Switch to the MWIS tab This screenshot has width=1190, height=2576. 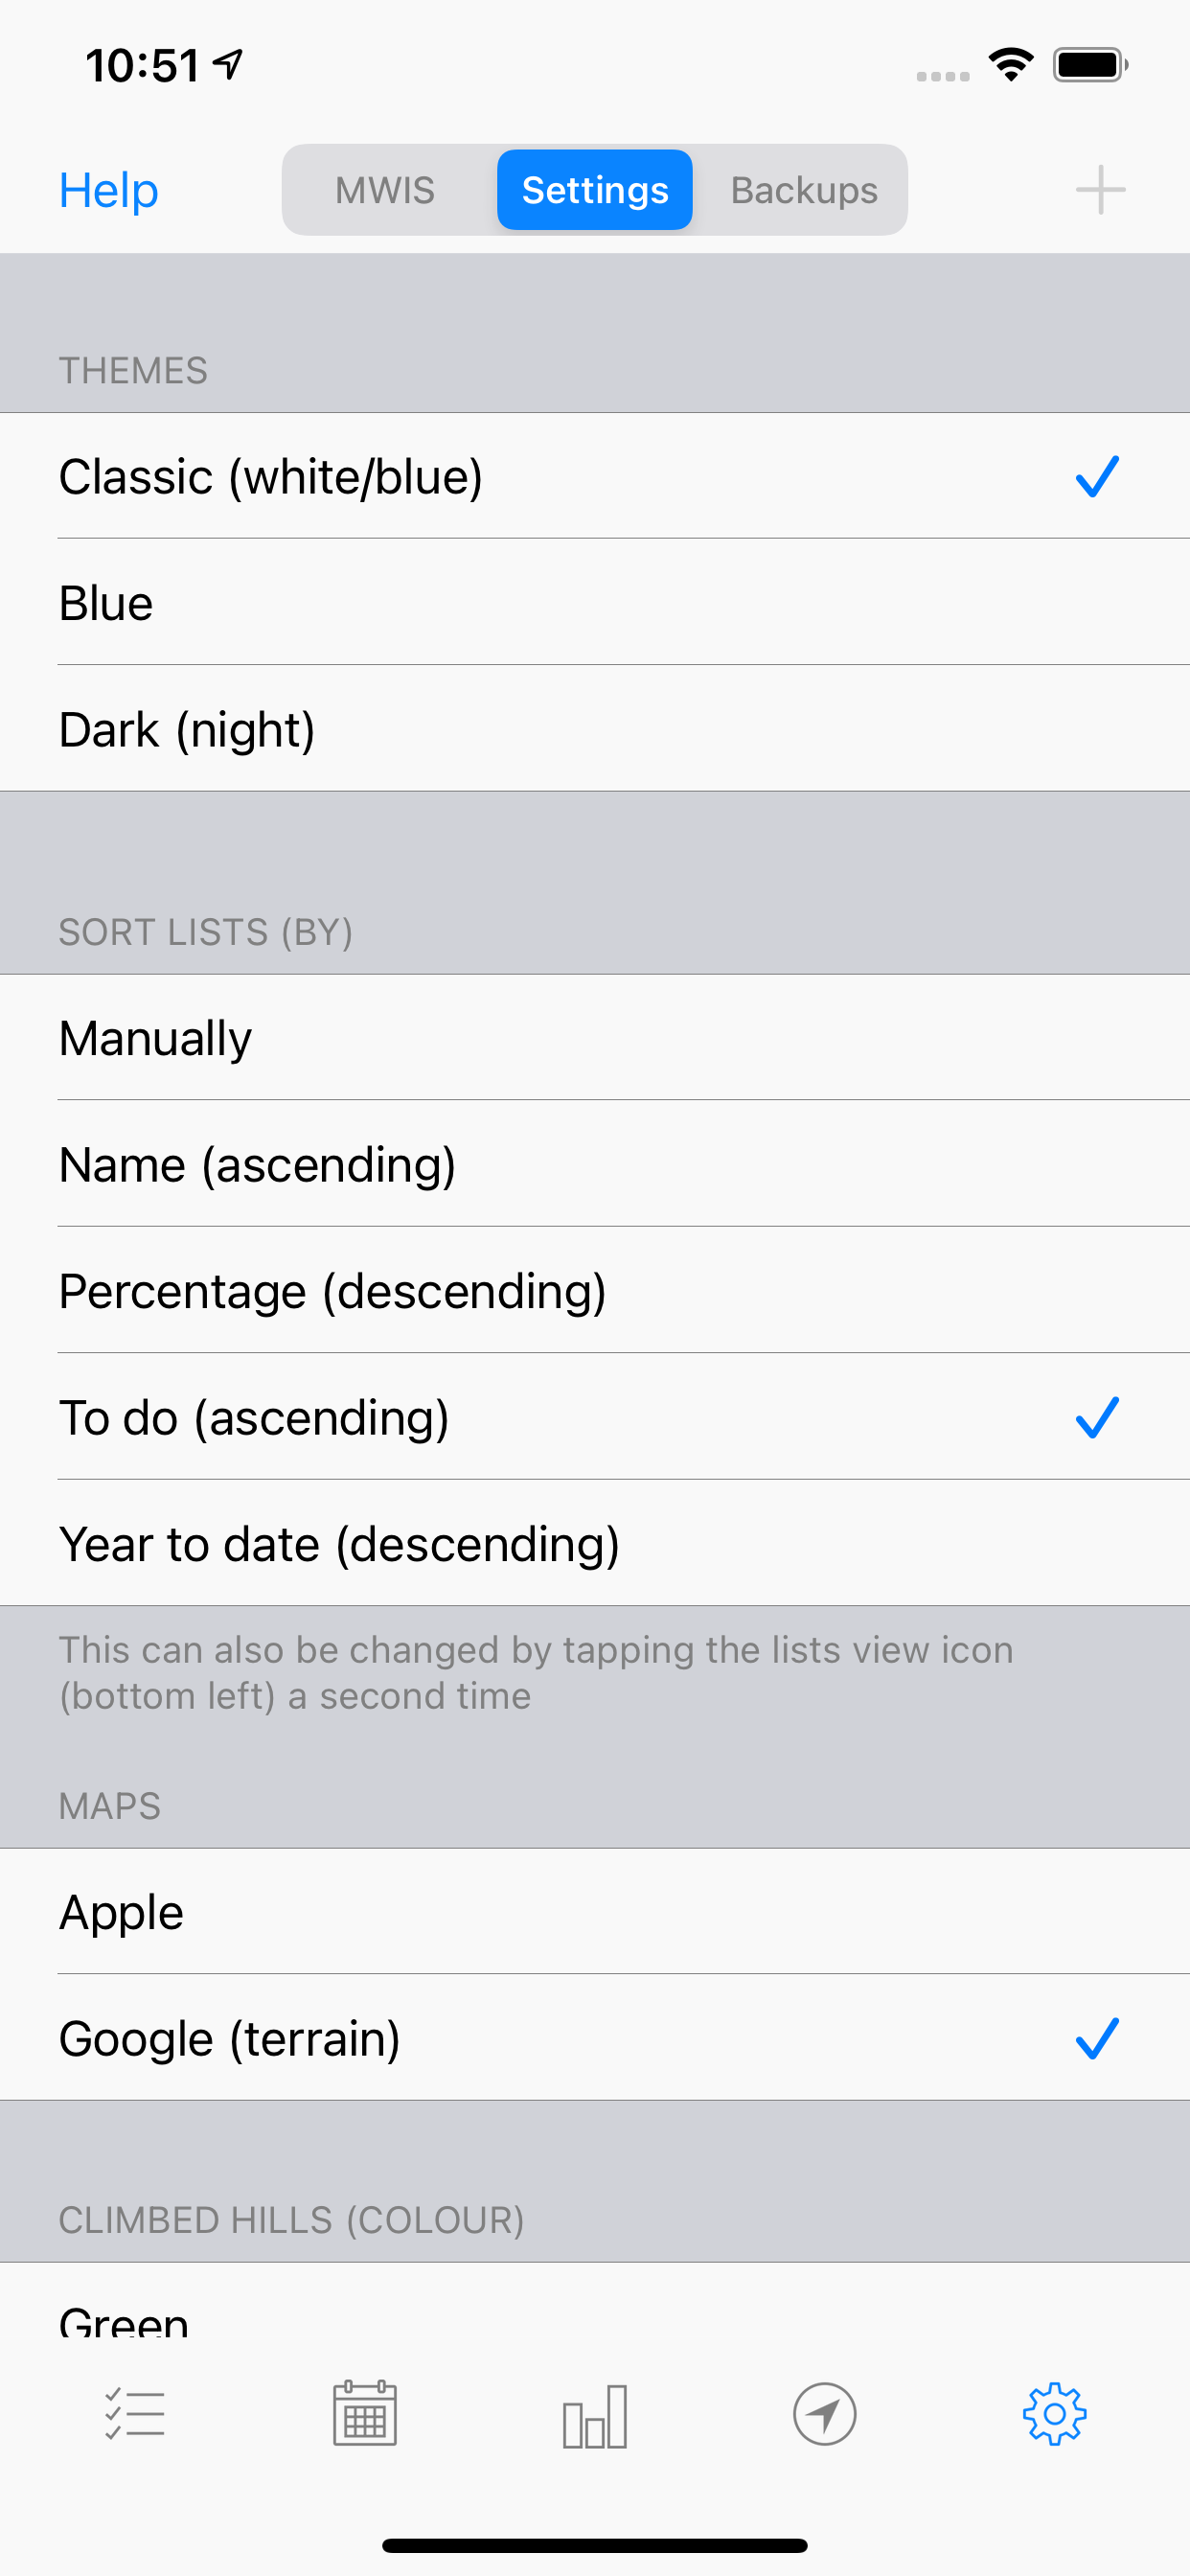[385, 189]
